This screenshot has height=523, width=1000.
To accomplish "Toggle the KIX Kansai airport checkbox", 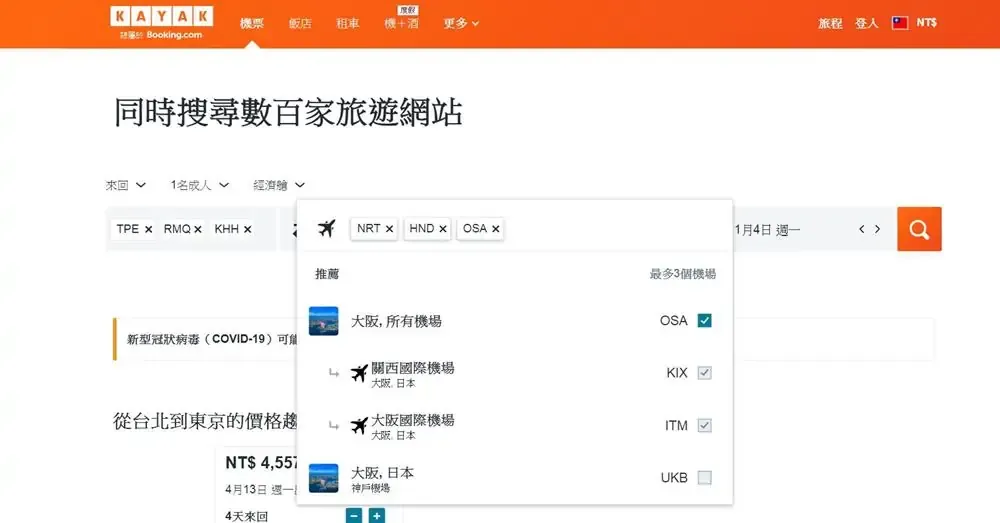I will coord(704,373).
